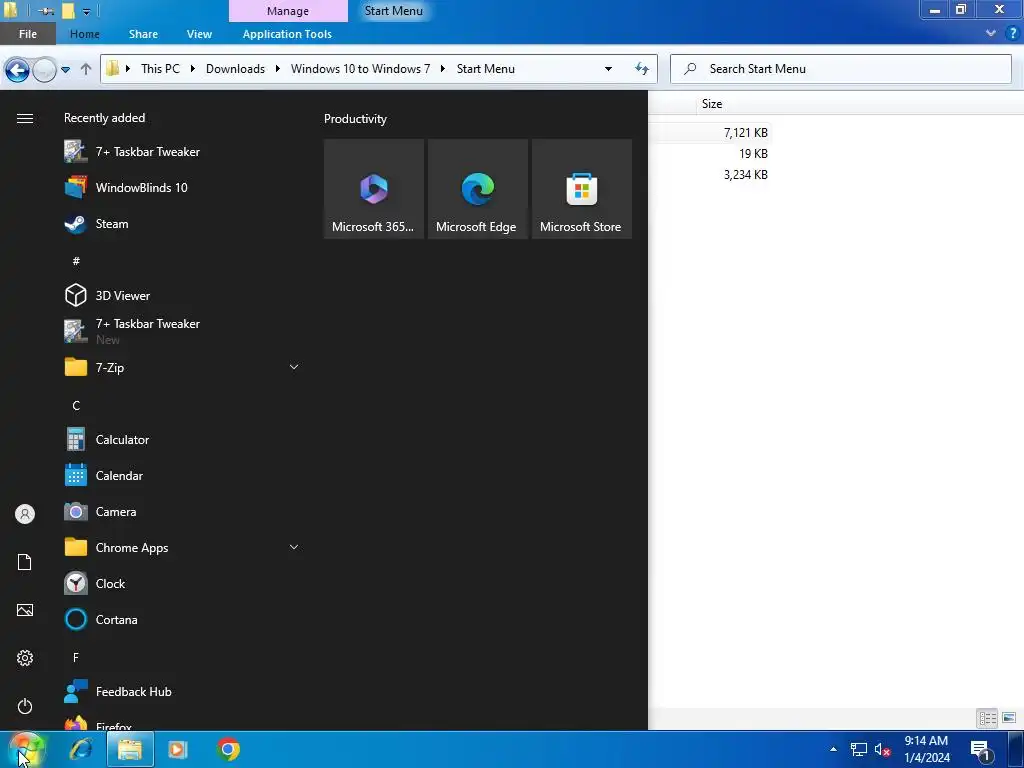1024x768 pixels.
Task: Click Windows 10 to Windows 7 breadcrumb
Action: coord(360,69)
